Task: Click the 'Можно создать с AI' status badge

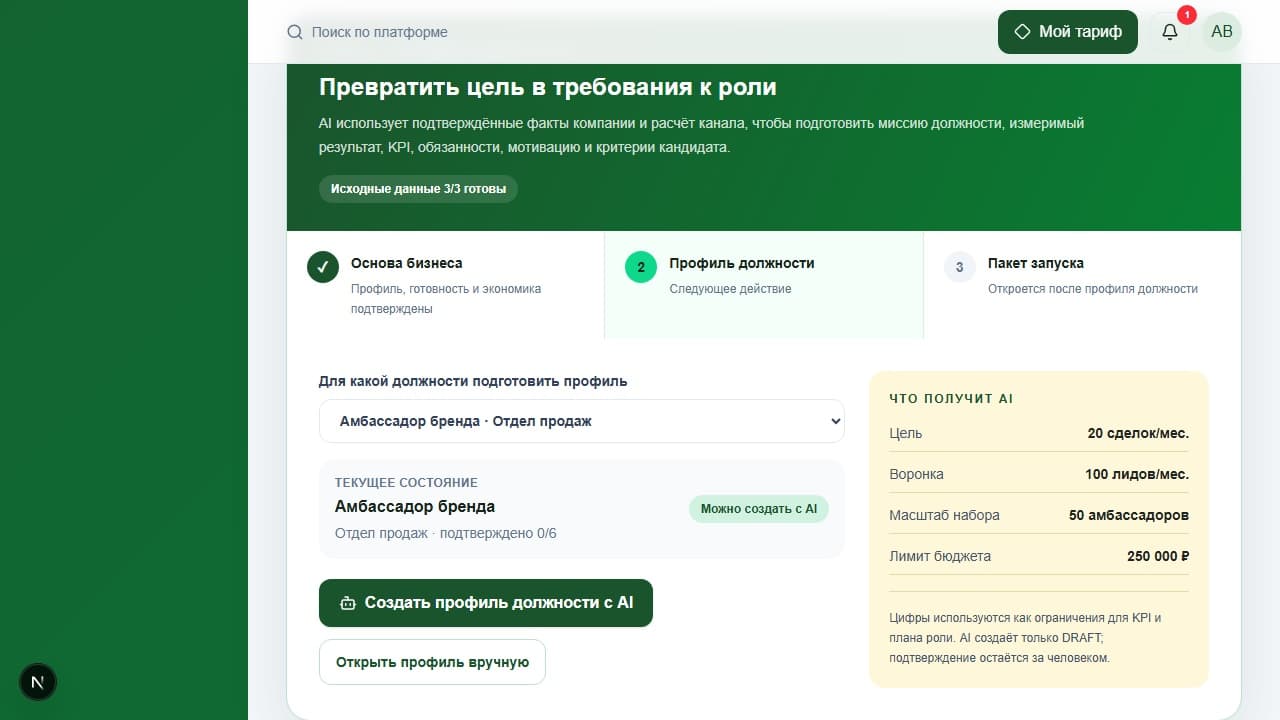Action: coord(759,509)
